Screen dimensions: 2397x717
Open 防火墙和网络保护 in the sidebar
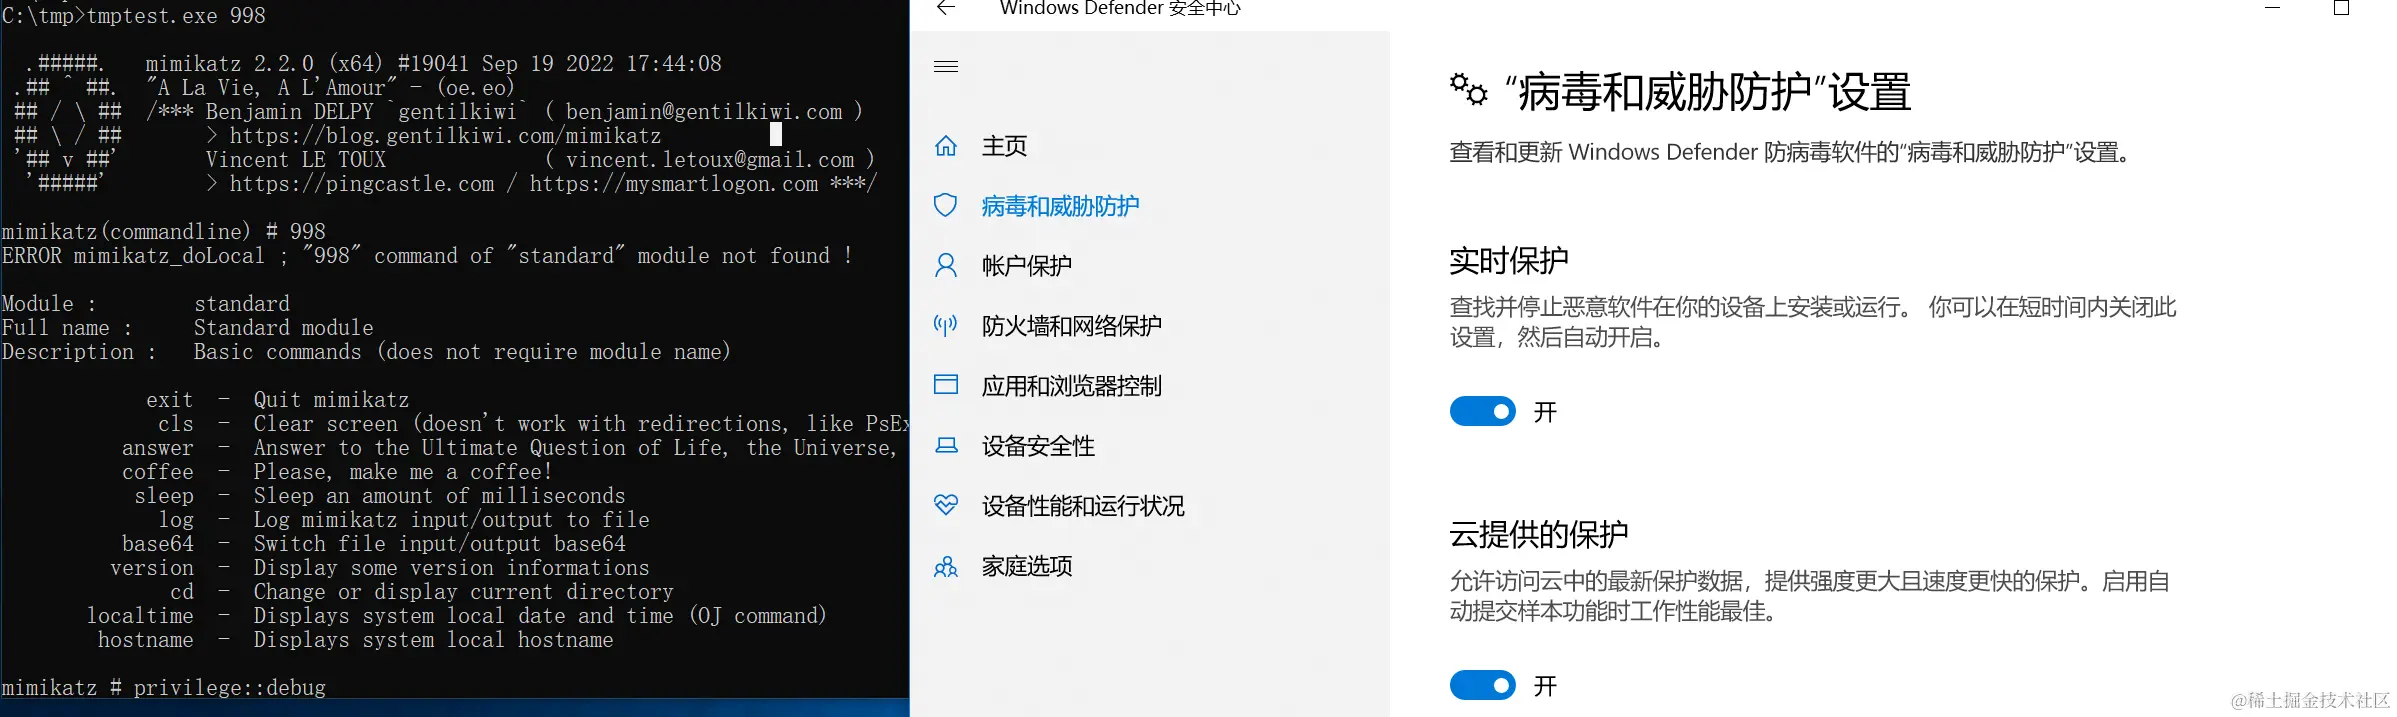(x=1071, y=326)
